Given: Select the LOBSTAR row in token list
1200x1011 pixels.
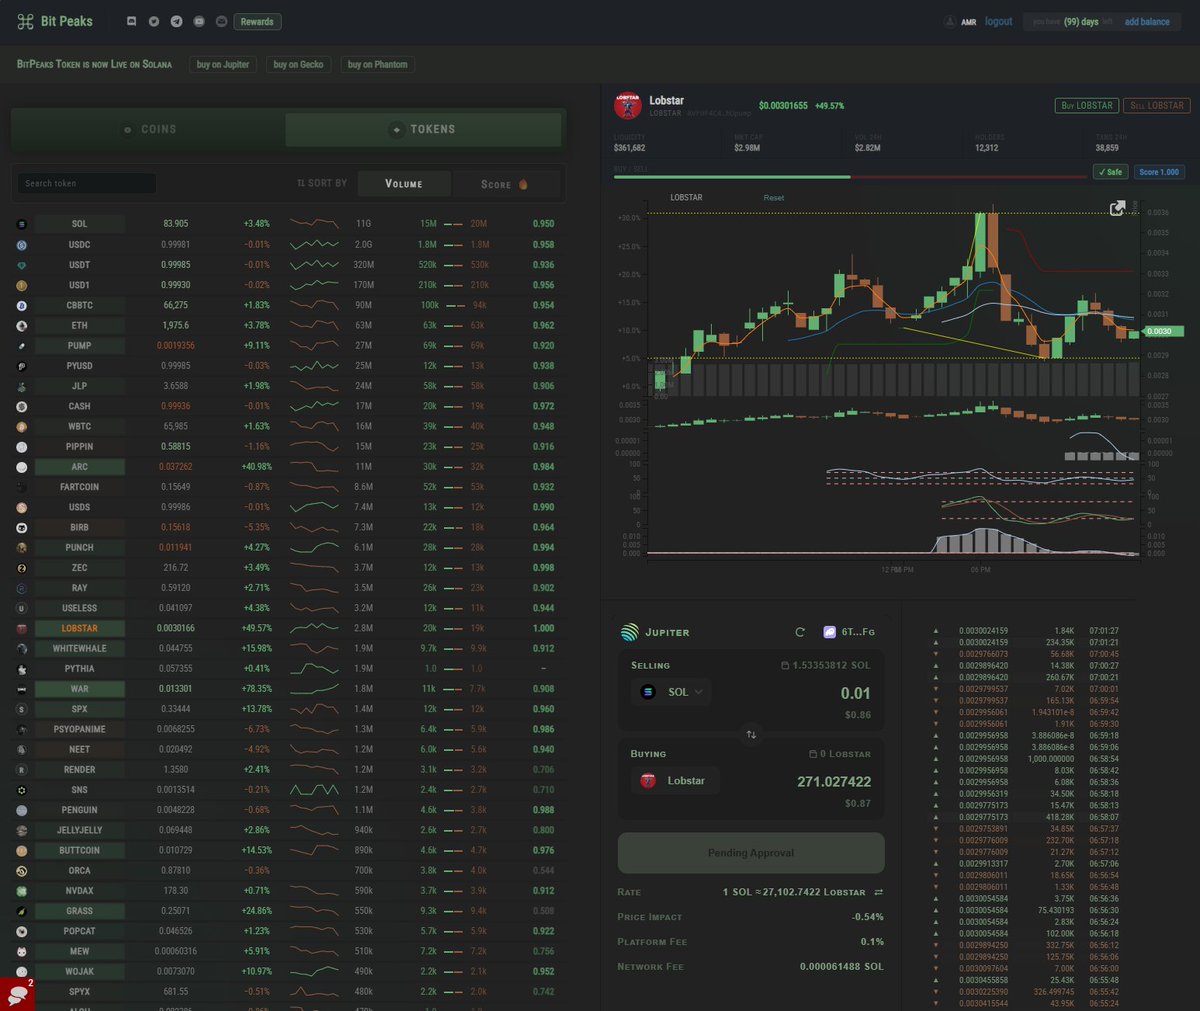Looking at the screenshot, I should (x=290, y=628).
